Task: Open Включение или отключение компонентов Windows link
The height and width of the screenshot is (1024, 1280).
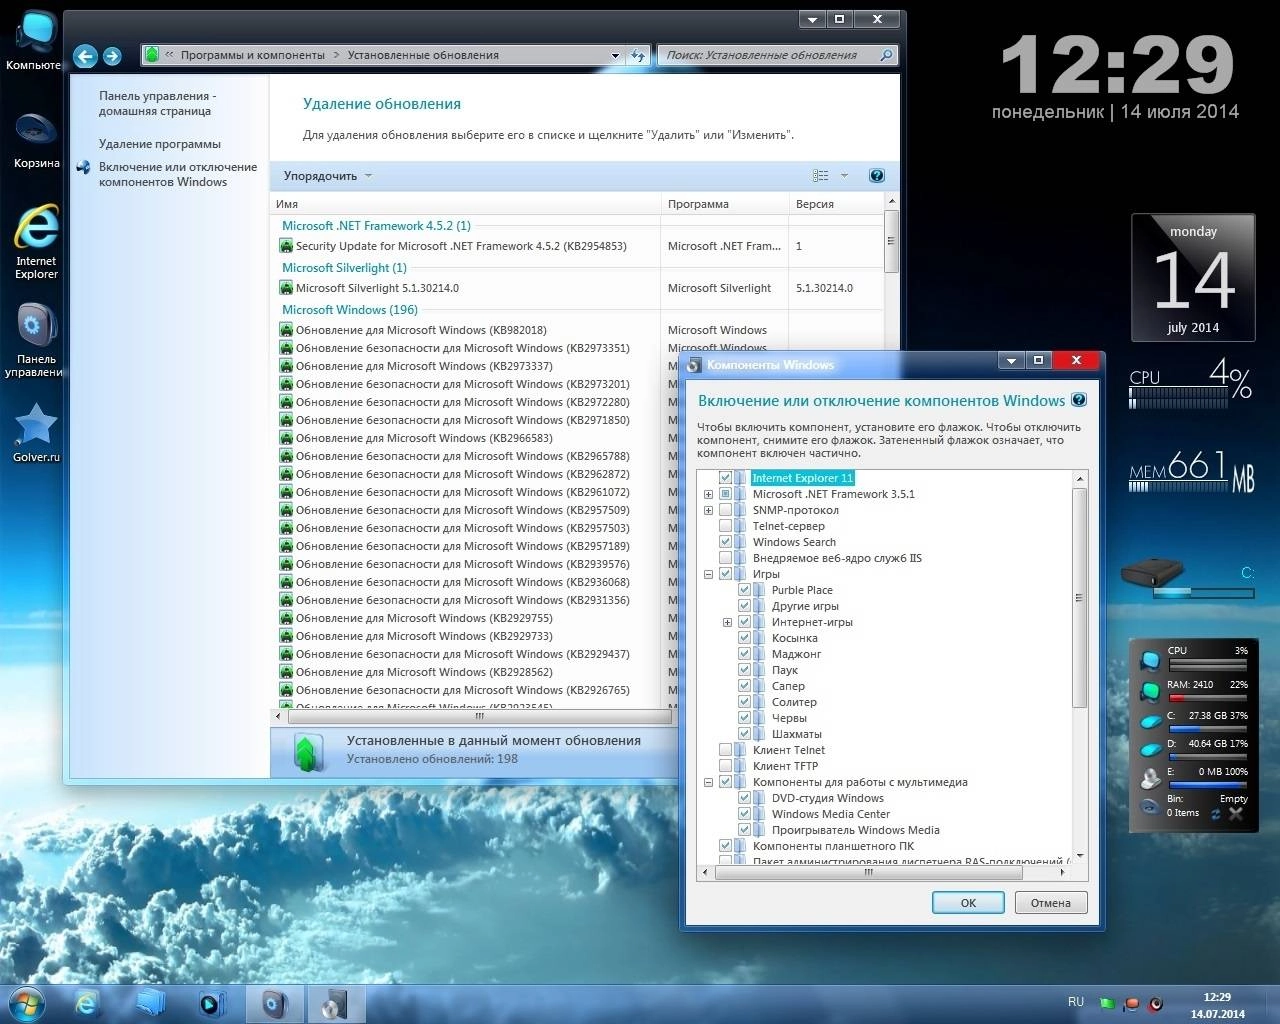Action: click(x=178, y=174)
